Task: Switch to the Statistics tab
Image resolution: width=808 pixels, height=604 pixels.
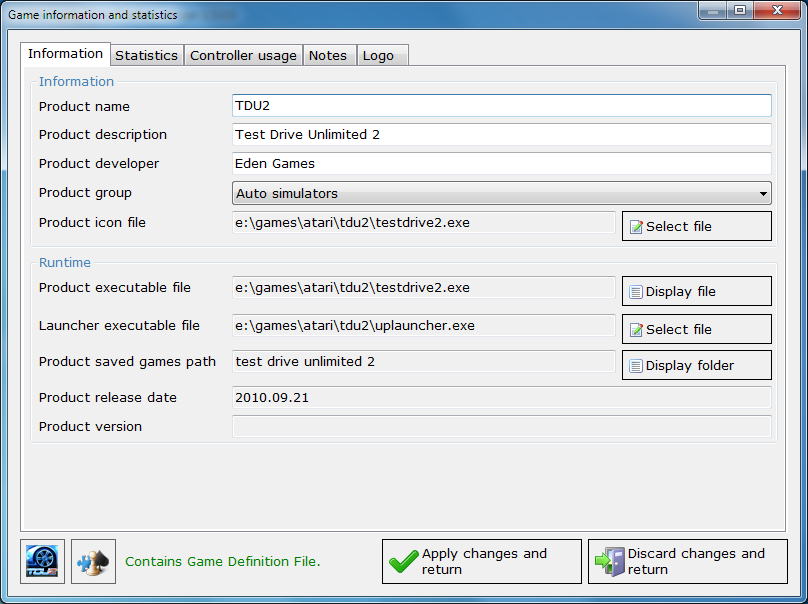Action: coord(146,55)
